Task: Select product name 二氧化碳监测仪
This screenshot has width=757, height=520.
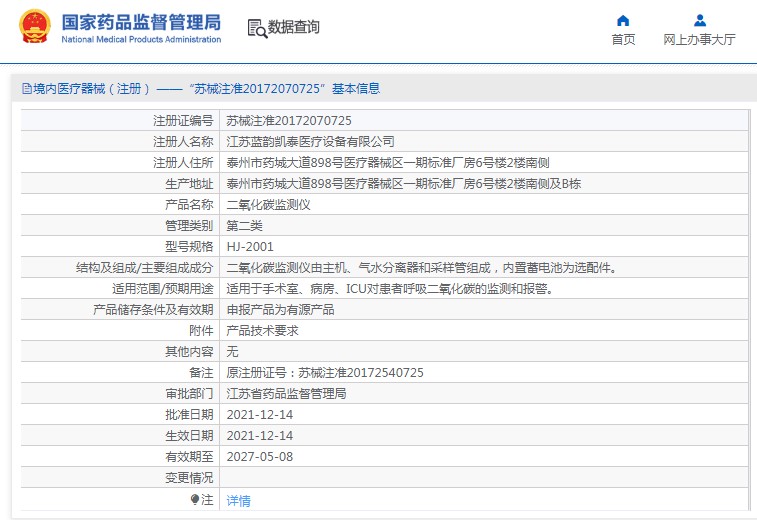Action: (x=268, y=205)
